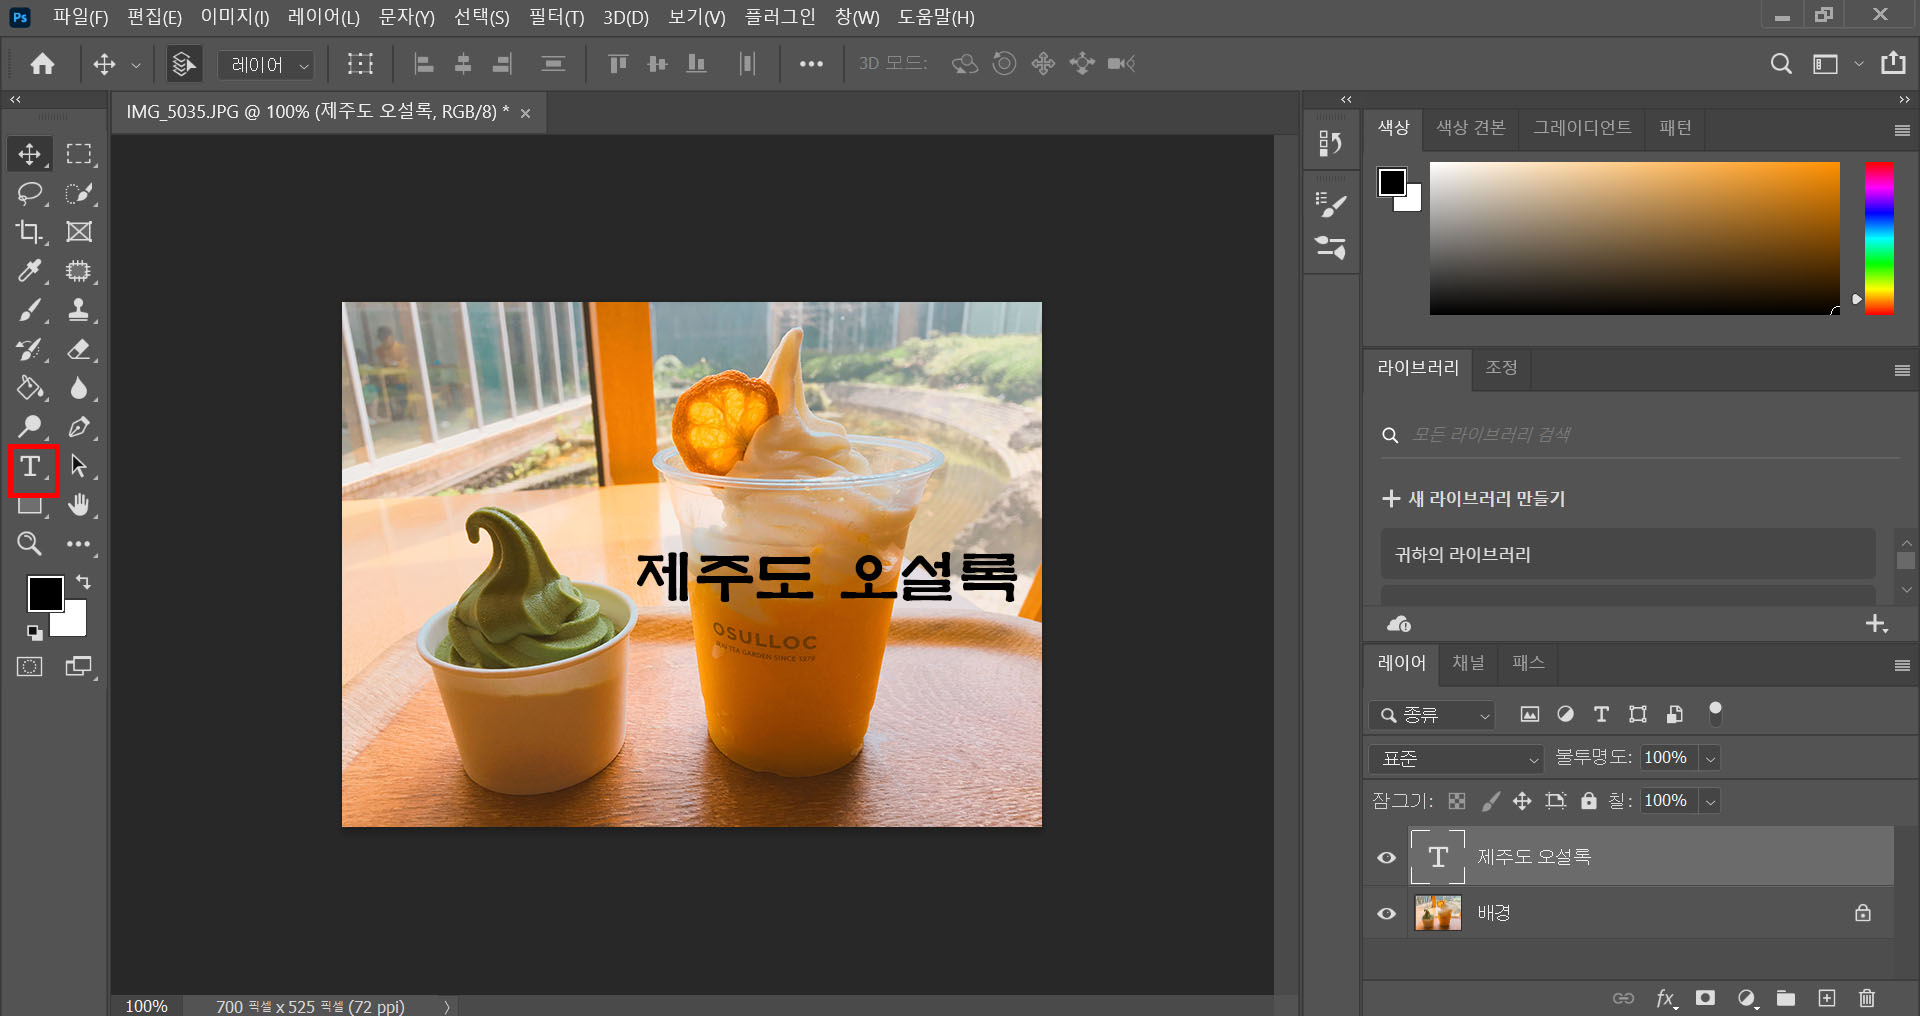Change the screen mode
The image size is (1920, 1016).
79,667
